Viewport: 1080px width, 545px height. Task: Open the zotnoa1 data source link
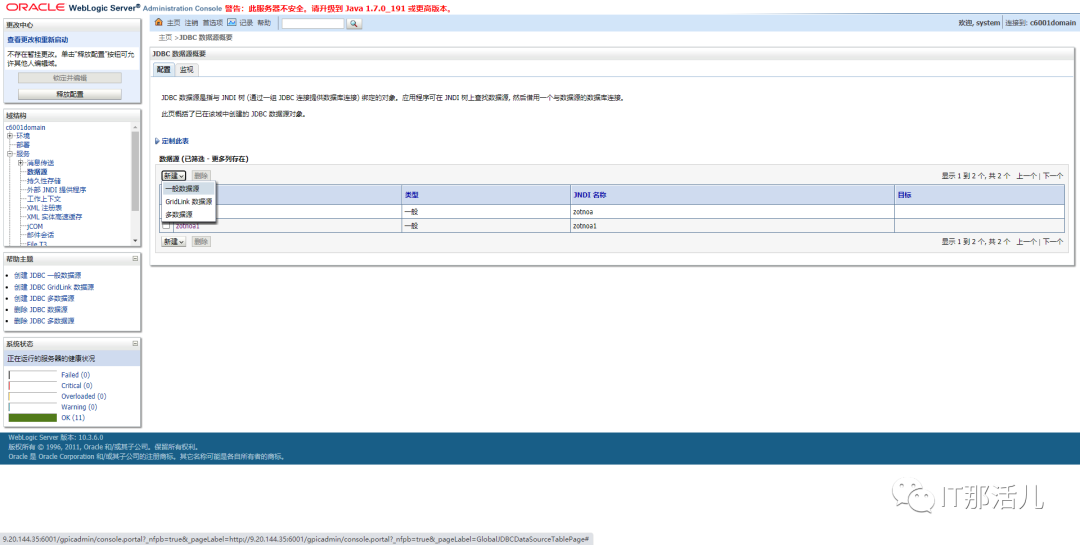pos(187,226)
